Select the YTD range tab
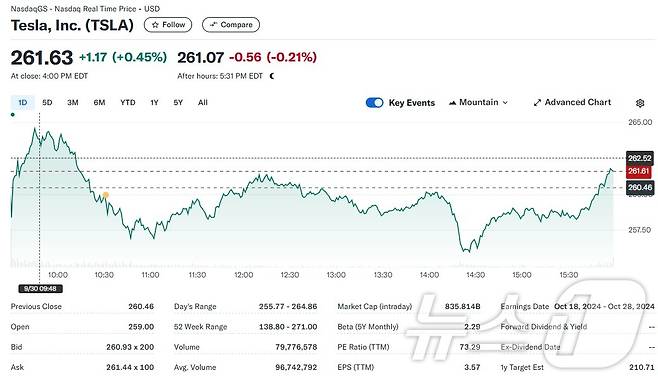Image resolution: width=658 pixels, height=380 pixels. (x=128, y=102)
